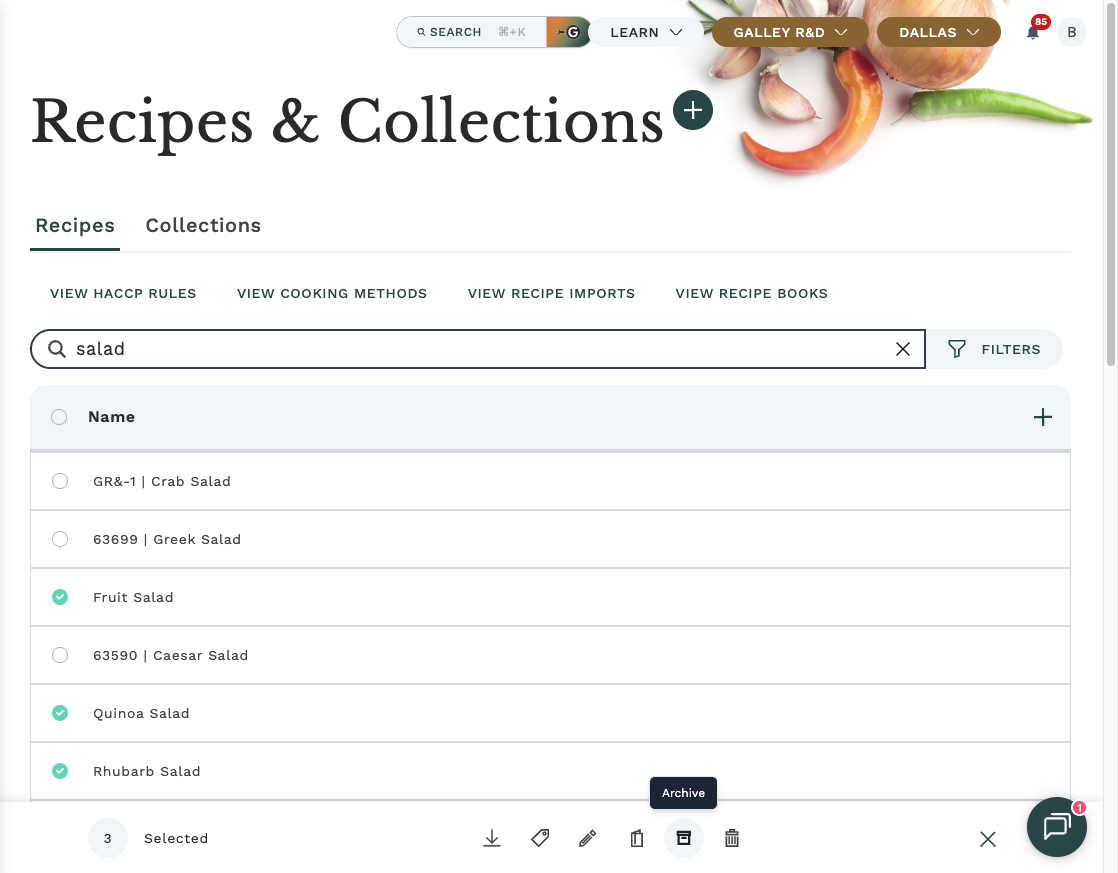This screenshot has width=1118, height=873.
Task: Click the tag icon for selected recipes
Action: (540, 838)
